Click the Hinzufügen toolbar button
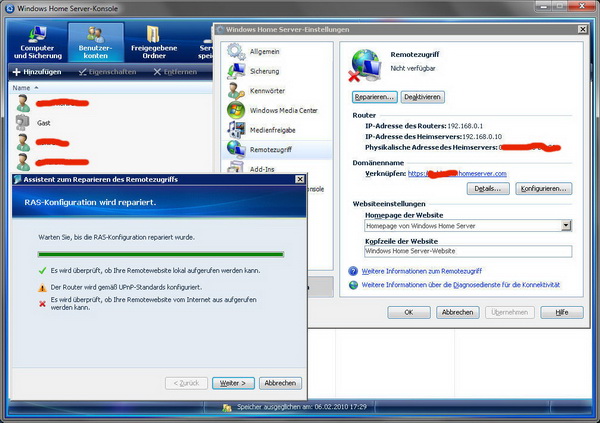The width and height of the screenshot is (600, 423). coord(36,73)
